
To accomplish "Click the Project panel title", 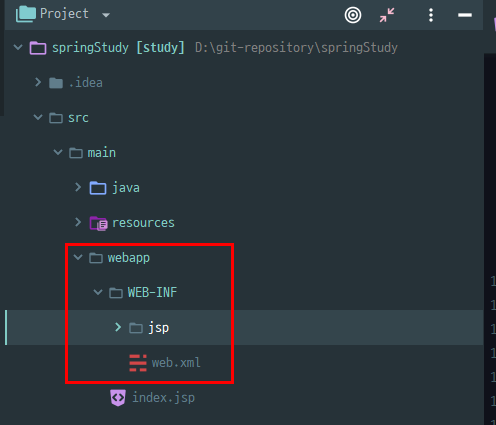I will pyautogui.click(x=64, y=14).
